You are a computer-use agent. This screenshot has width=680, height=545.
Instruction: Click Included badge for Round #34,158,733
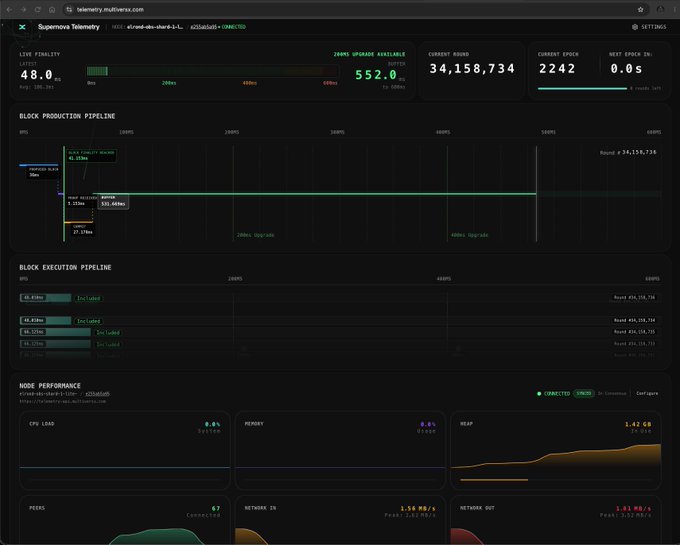108,344
